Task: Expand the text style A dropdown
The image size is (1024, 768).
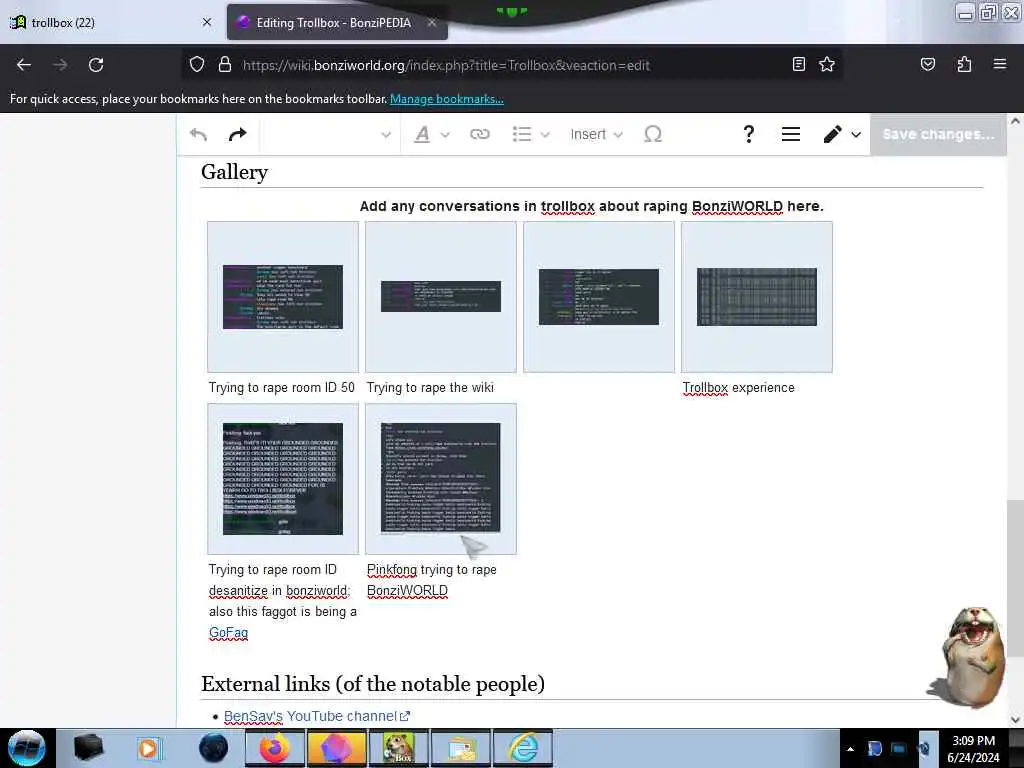Action: tap(432, 135)
